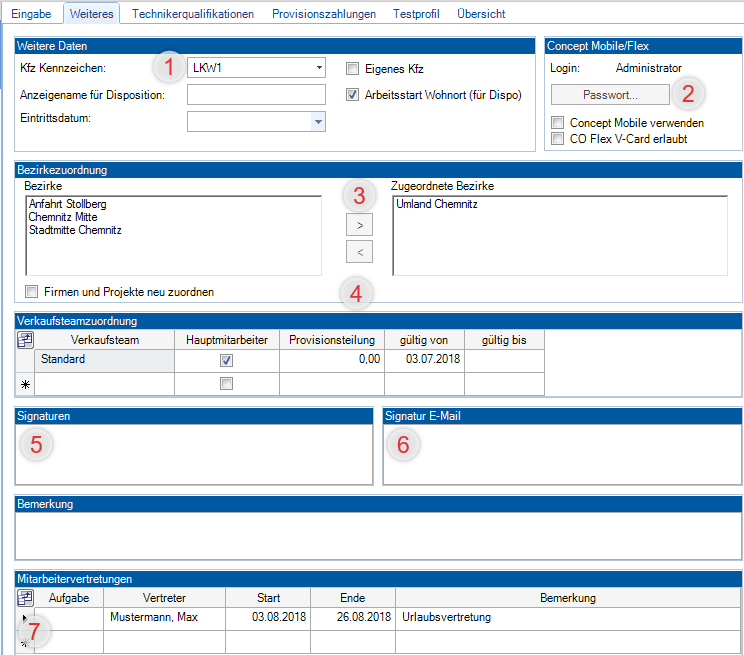
Task: Click grid selector icon in Mitarbeitervertretungen table
Action: coord(25,598)
